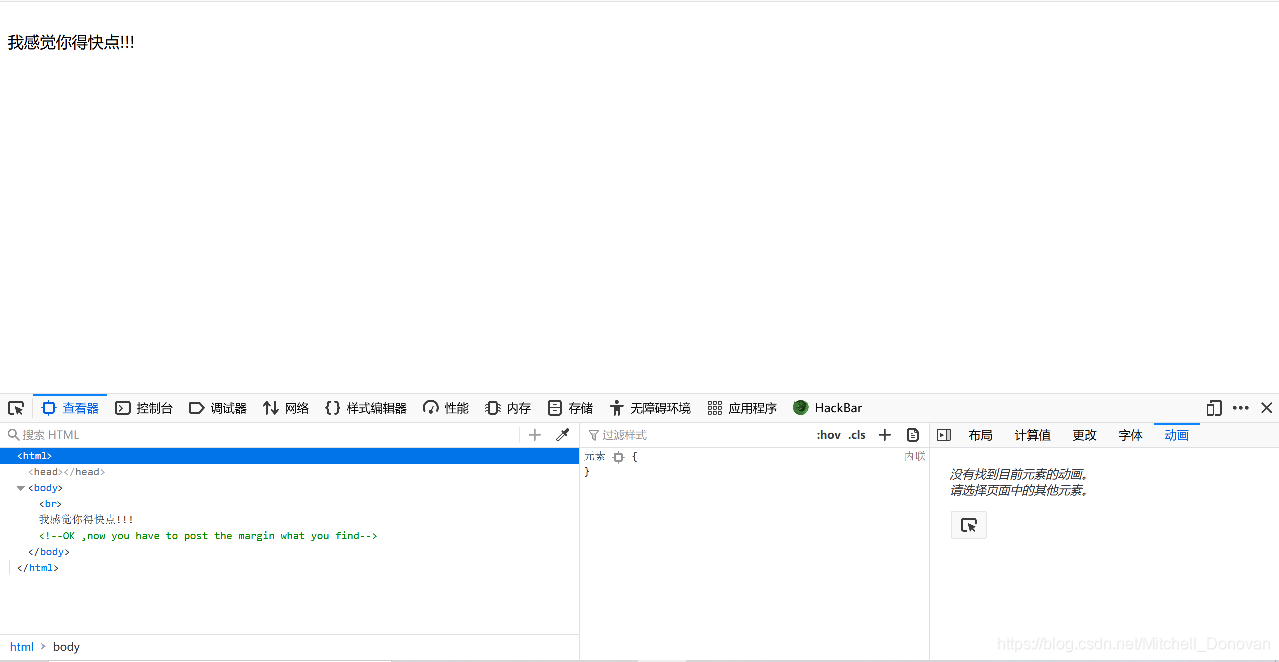Click the html breadcrumb link
1279x662 pixels.
click(22, 646)
